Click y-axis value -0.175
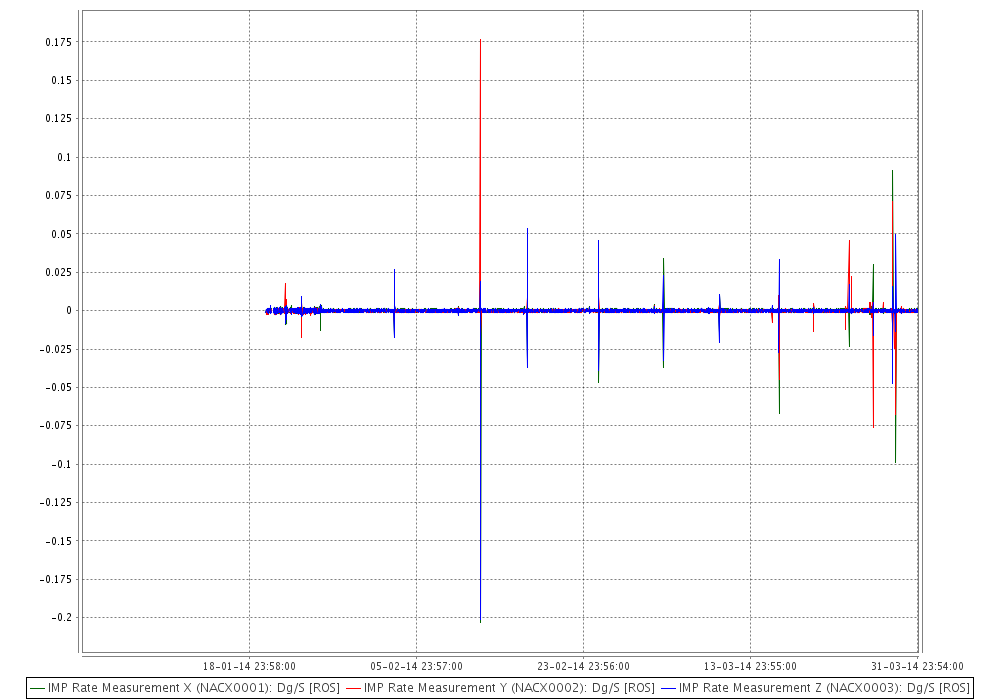The width and height of the screenshot is (1000, 700). pos(56,580)
